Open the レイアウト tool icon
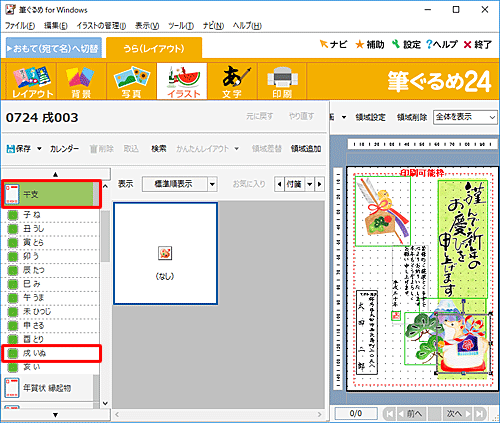Image resolution: width=500 pixels, height=423 pixels. [x=32, y=82]
